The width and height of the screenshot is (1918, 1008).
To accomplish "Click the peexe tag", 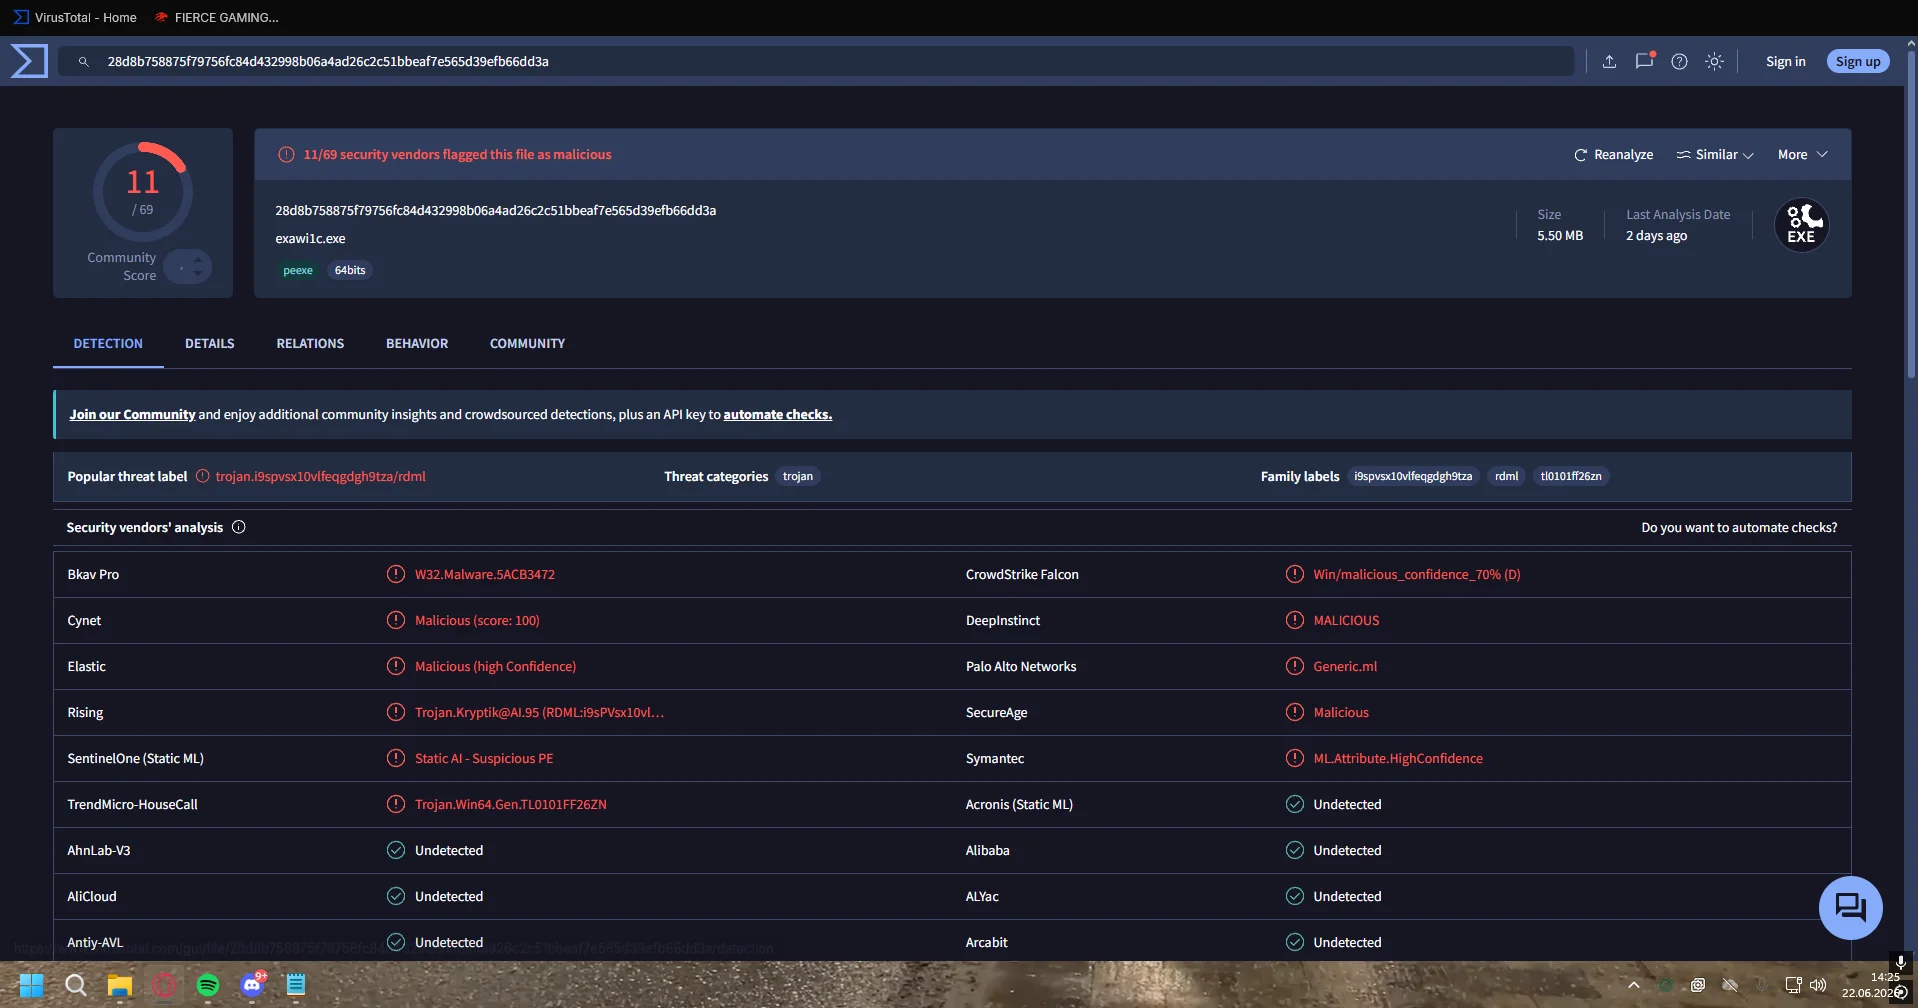I will coord(298,270).
